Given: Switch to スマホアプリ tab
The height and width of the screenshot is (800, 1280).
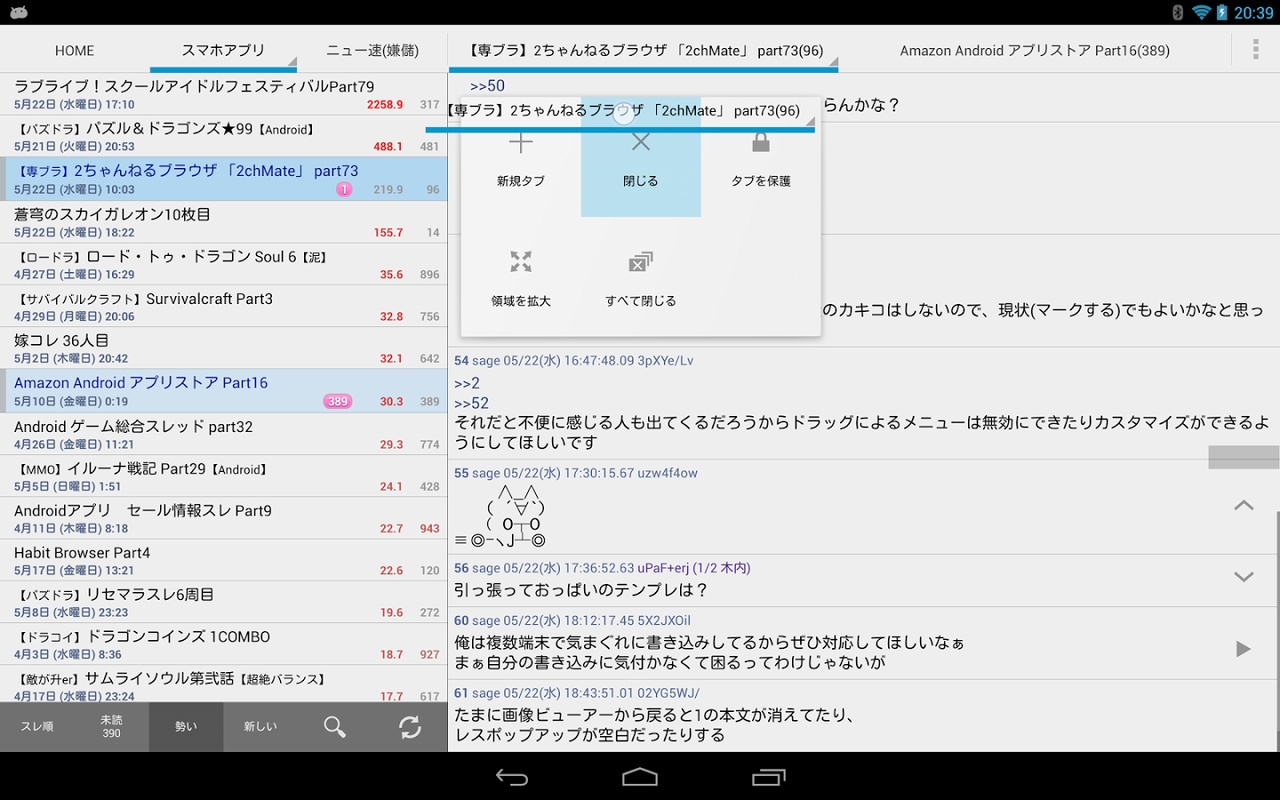Looking at the screenshot, I should tap(223, 50).
